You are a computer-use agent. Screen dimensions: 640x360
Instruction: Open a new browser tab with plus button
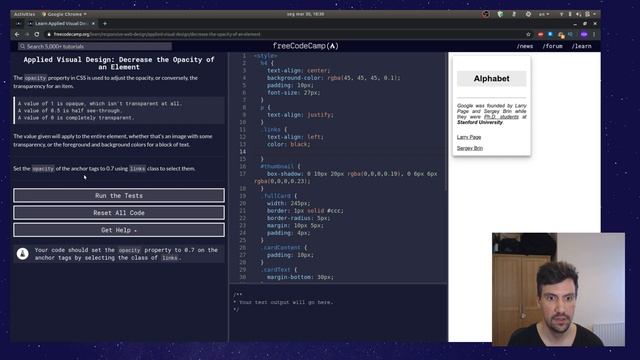105,24
